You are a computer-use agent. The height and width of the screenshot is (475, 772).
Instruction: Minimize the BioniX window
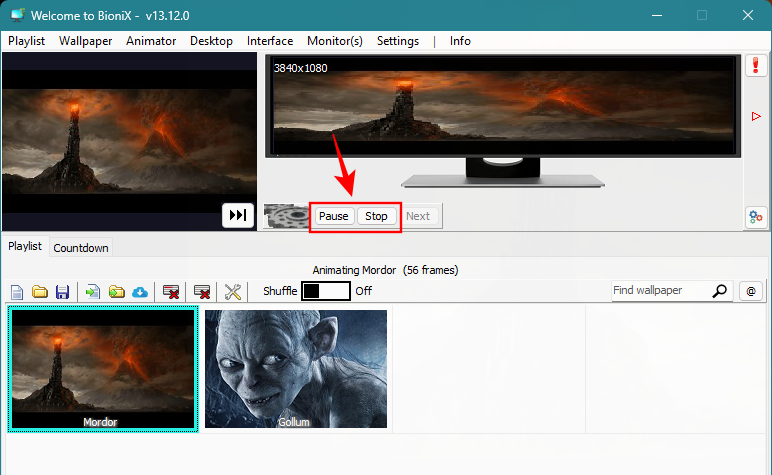[x=657, y=15]
